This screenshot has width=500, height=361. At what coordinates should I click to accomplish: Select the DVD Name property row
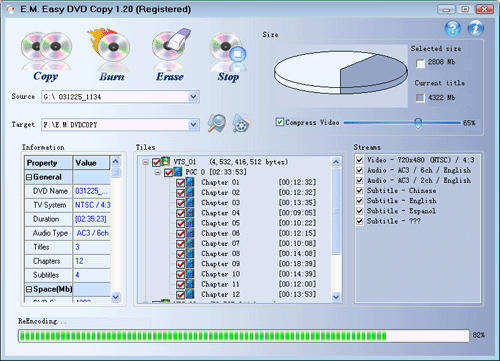68,191
